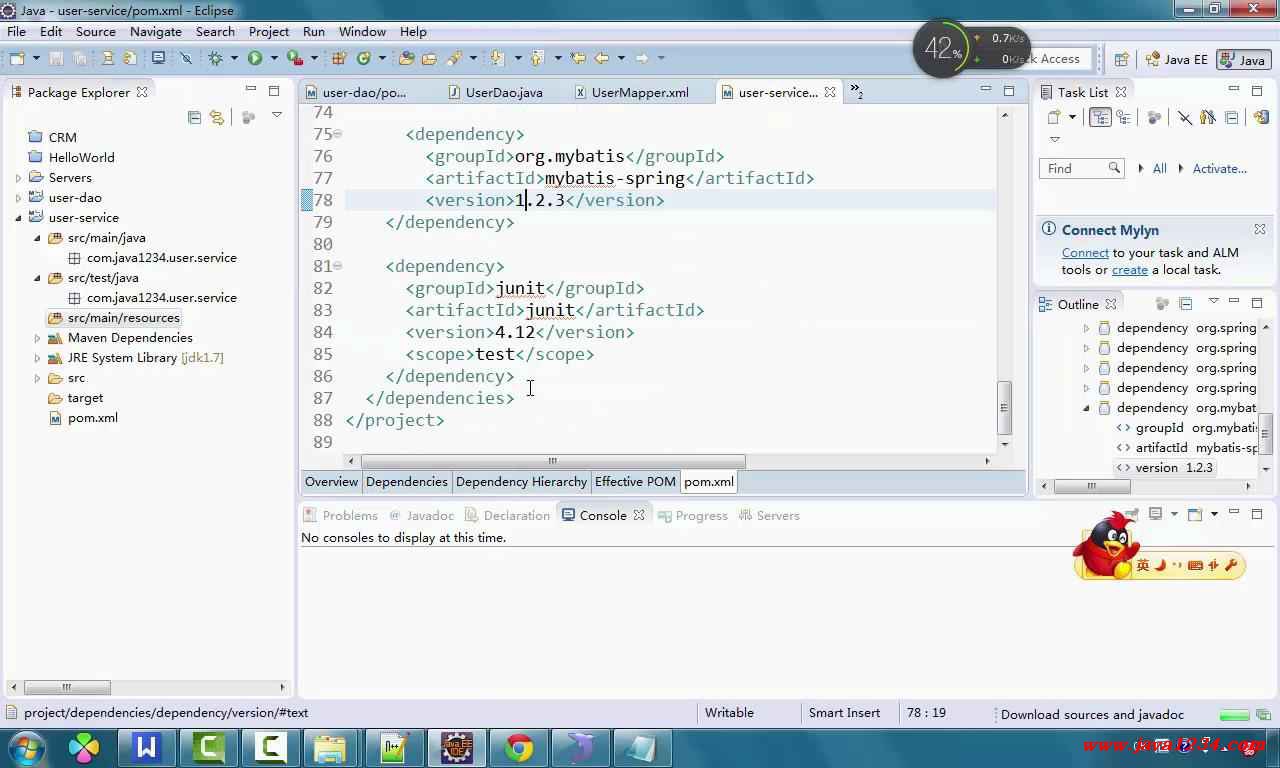Click the Eclipse Java EE IDE taskbar icon
This screenshot has width=1280, height=768.
point(457,747)
